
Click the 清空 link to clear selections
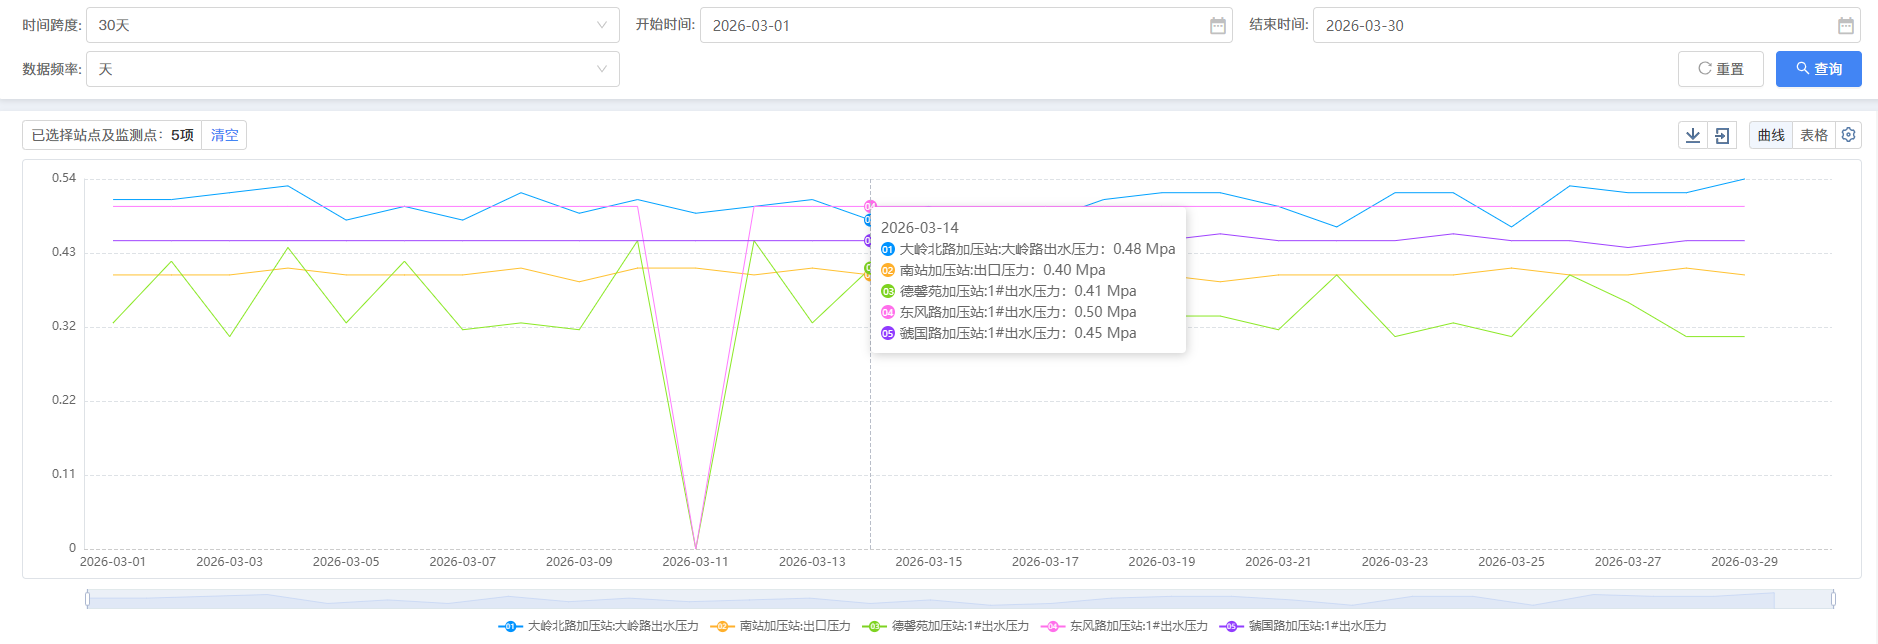[224, 135]
